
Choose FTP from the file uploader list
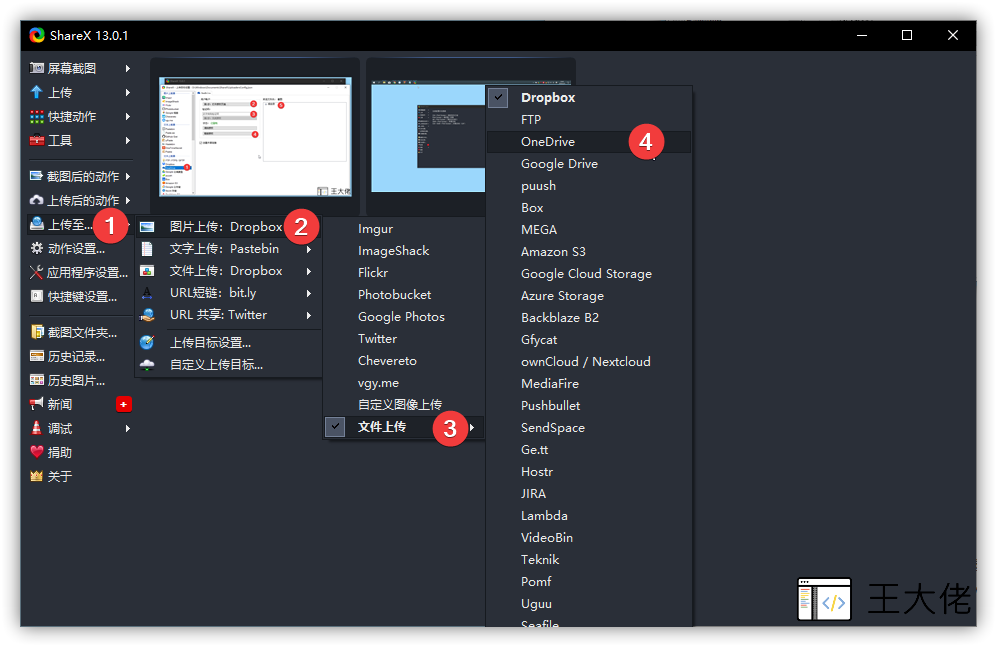point(589,119)
